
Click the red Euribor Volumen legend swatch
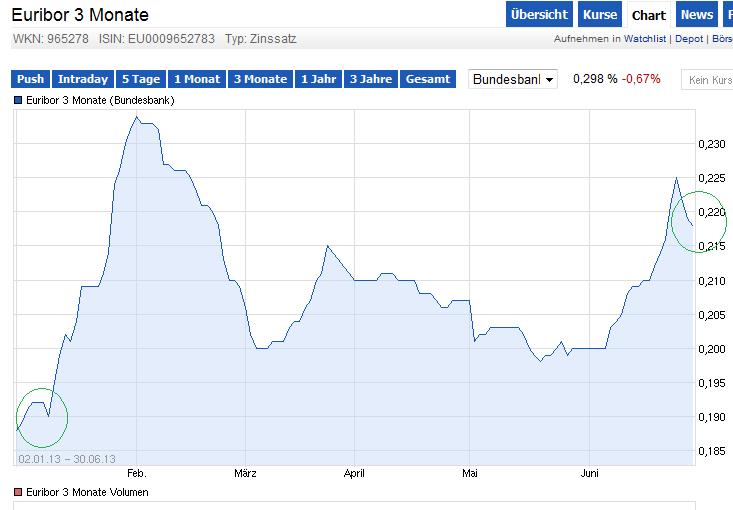(x=17, y=492)
